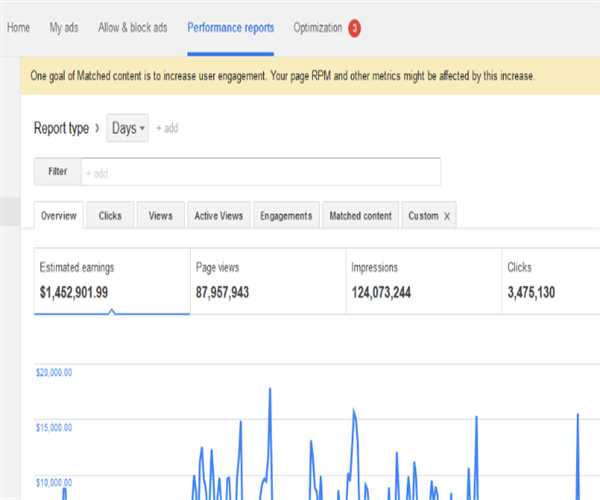This screenshot has height=500, width=600.
Task: Close the Custom tab with X
Action: point(447,216)
